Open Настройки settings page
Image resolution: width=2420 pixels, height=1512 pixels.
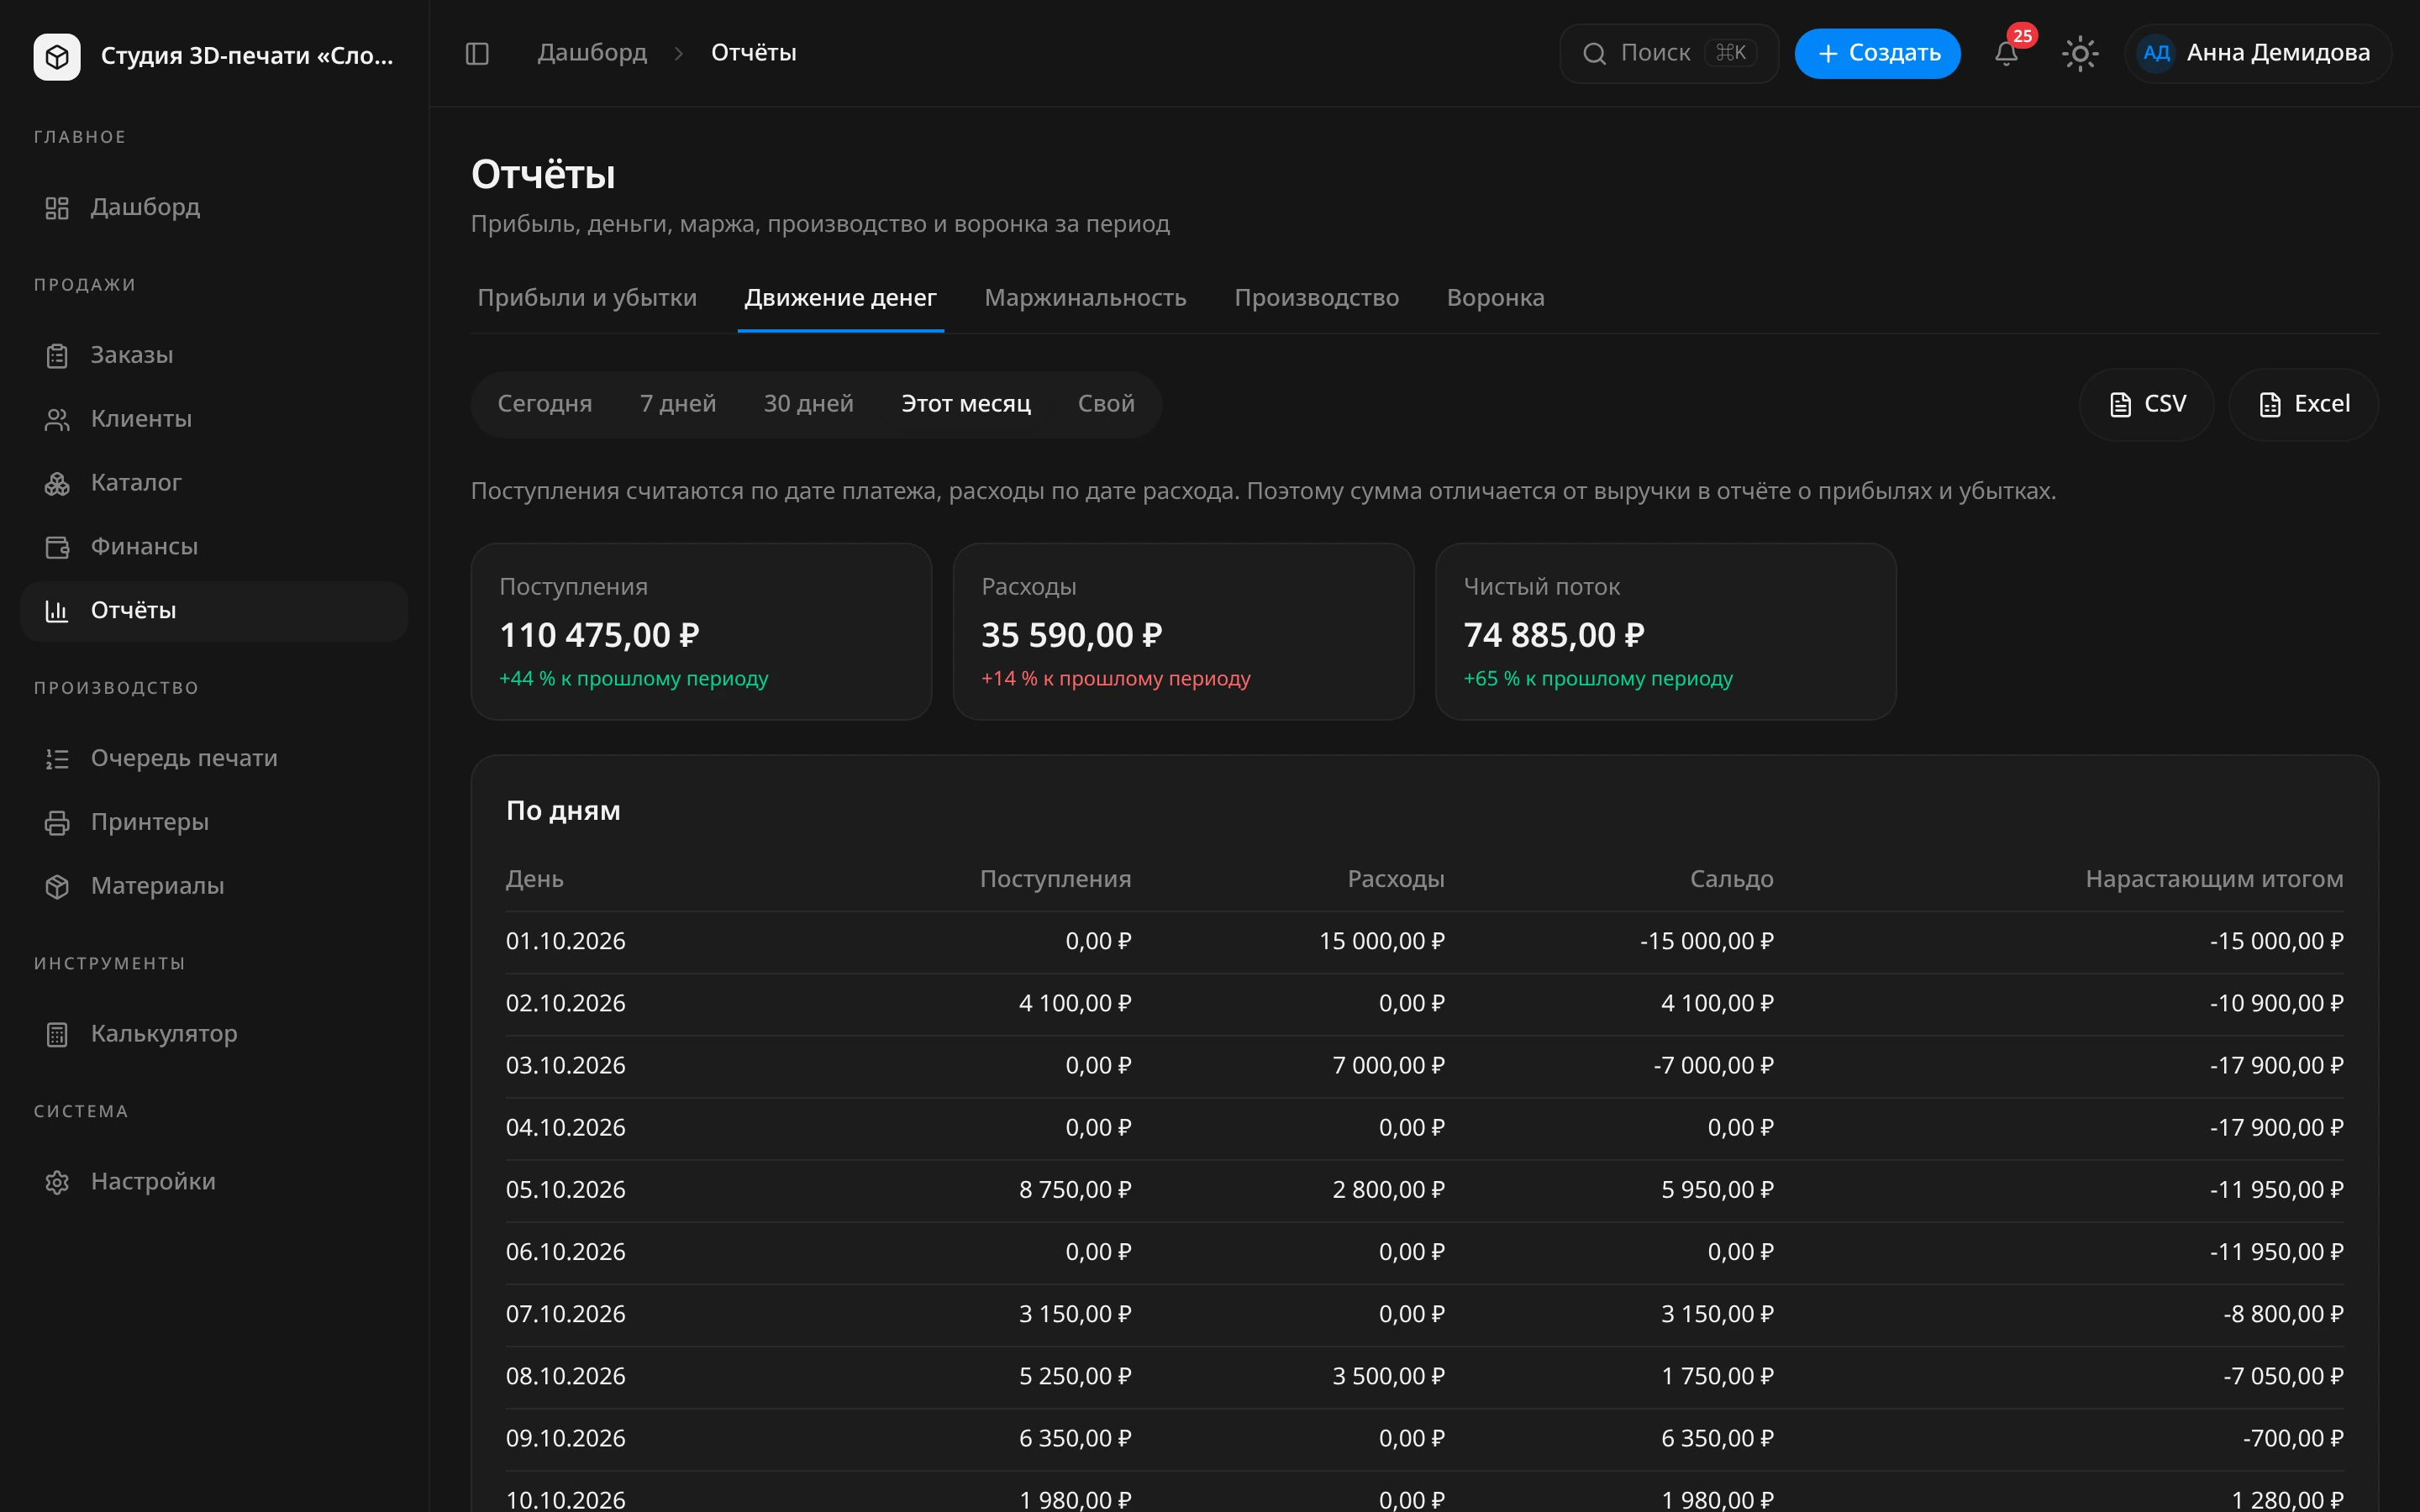pyautogui.click(x=214, y=1182)
